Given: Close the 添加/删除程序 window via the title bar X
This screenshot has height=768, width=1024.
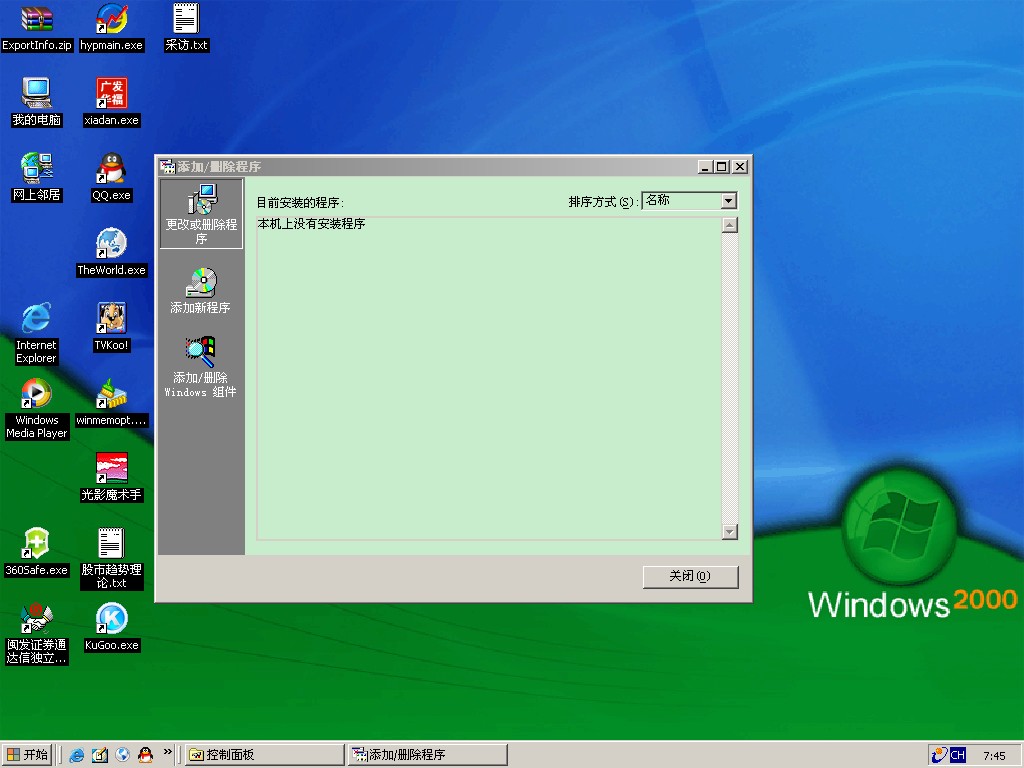Looking at the screenshot, I should click(739, 167).
